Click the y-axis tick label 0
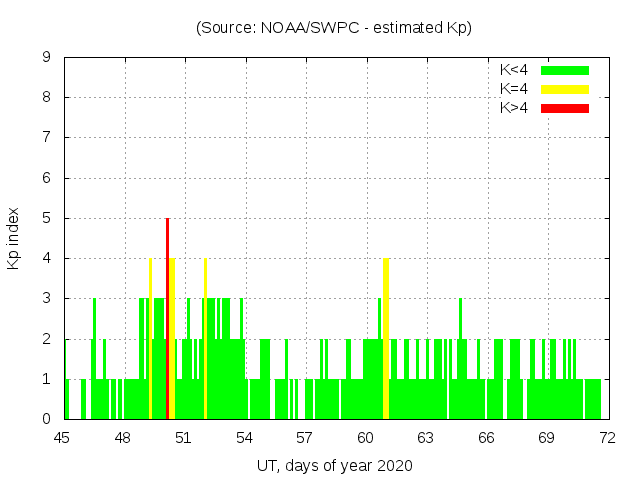Screen dimensions: 640x480 (47, 419)
